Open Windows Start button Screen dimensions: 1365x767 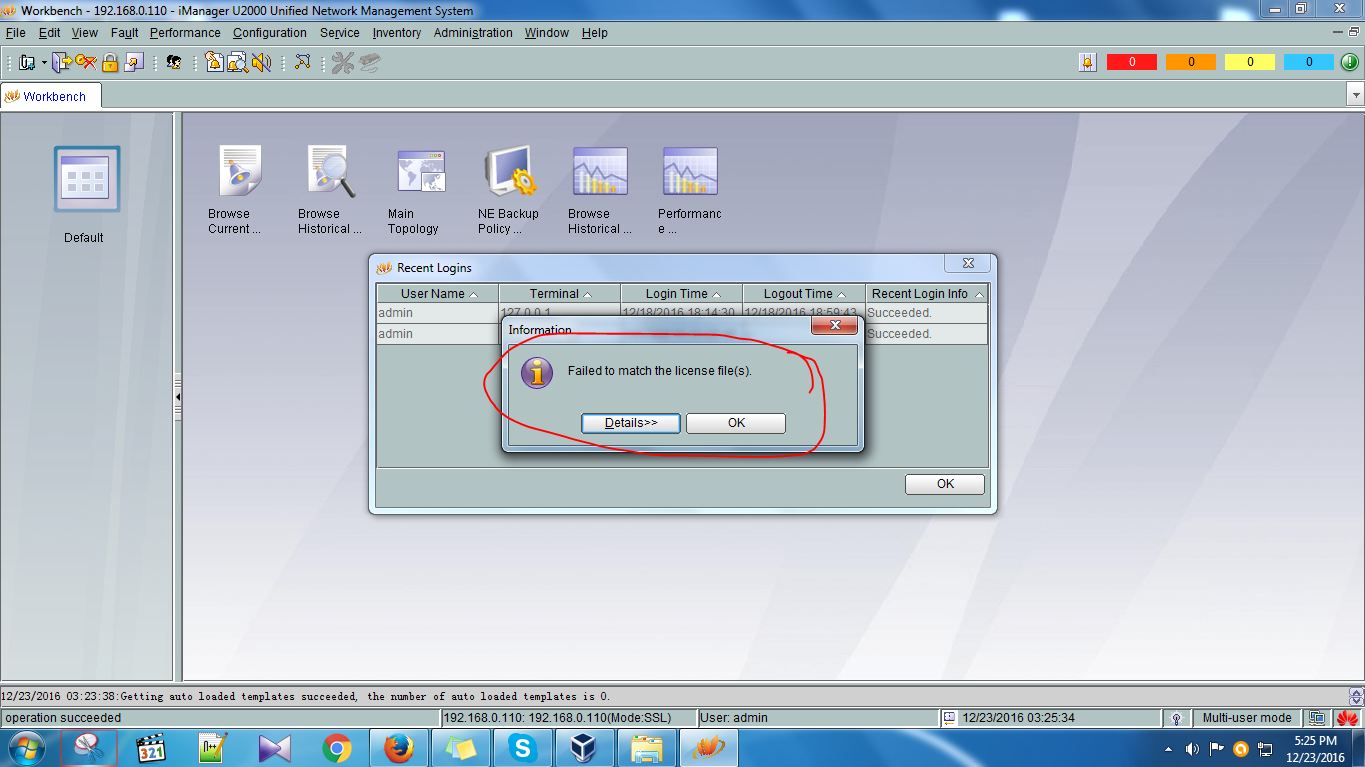pyautogui.click(x=26, y=748)
